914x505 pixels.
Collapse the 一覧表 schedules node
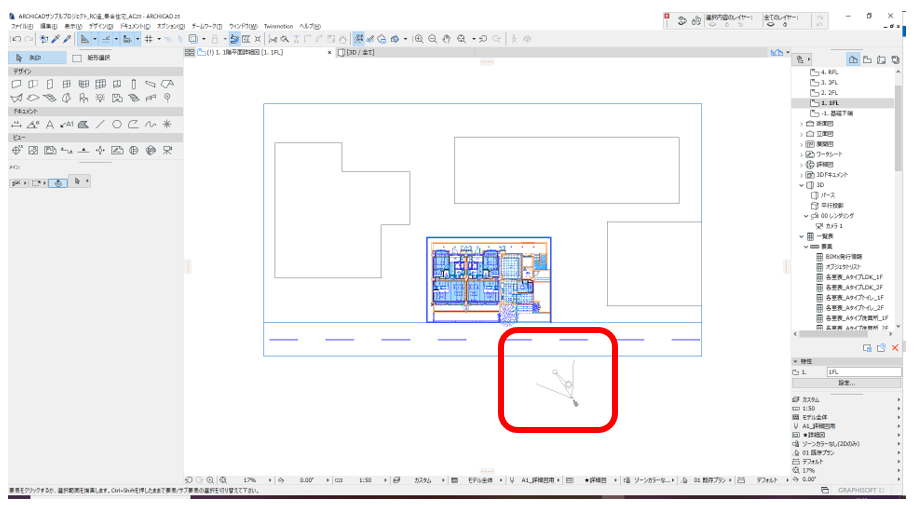pos(801,236)
